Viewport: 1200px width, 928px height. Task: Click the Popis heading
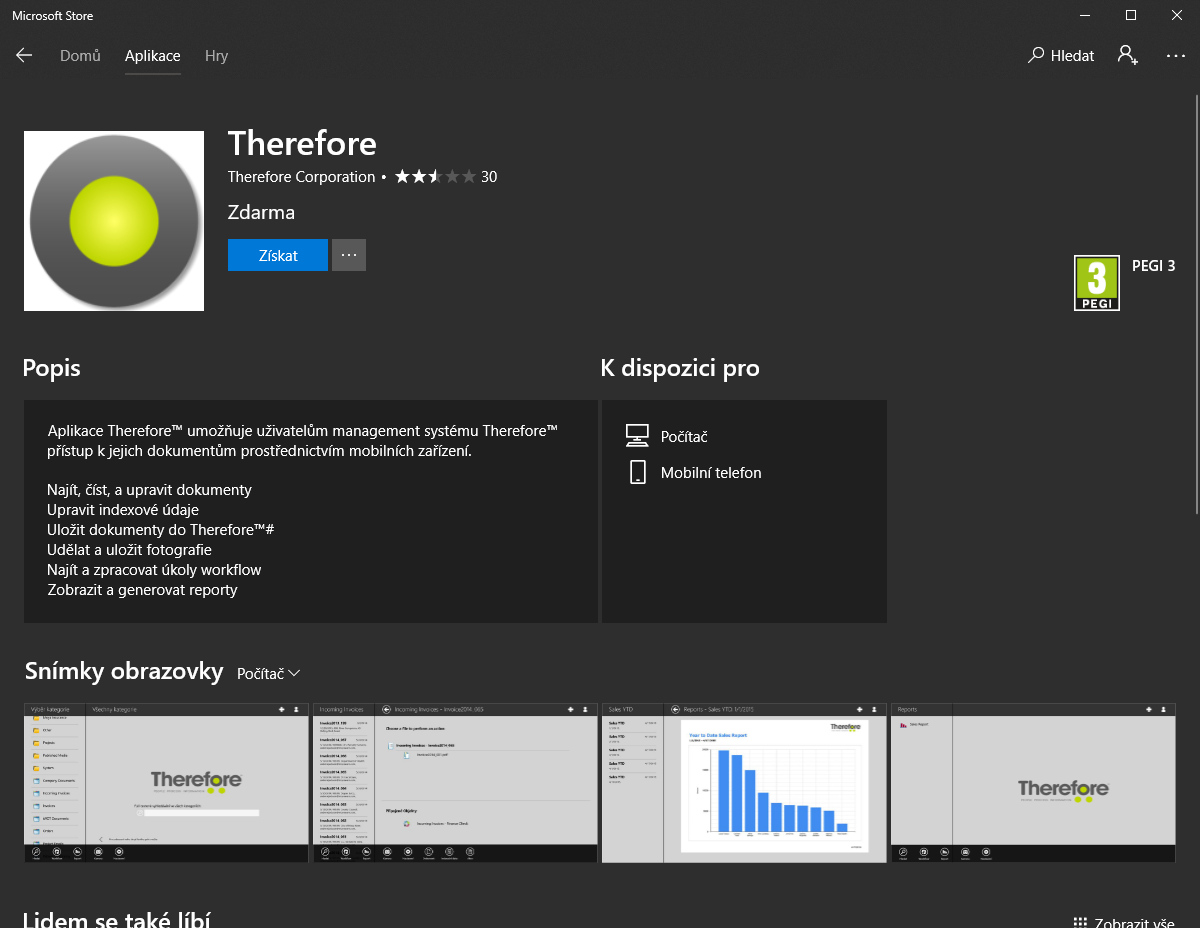coord(52,368)
